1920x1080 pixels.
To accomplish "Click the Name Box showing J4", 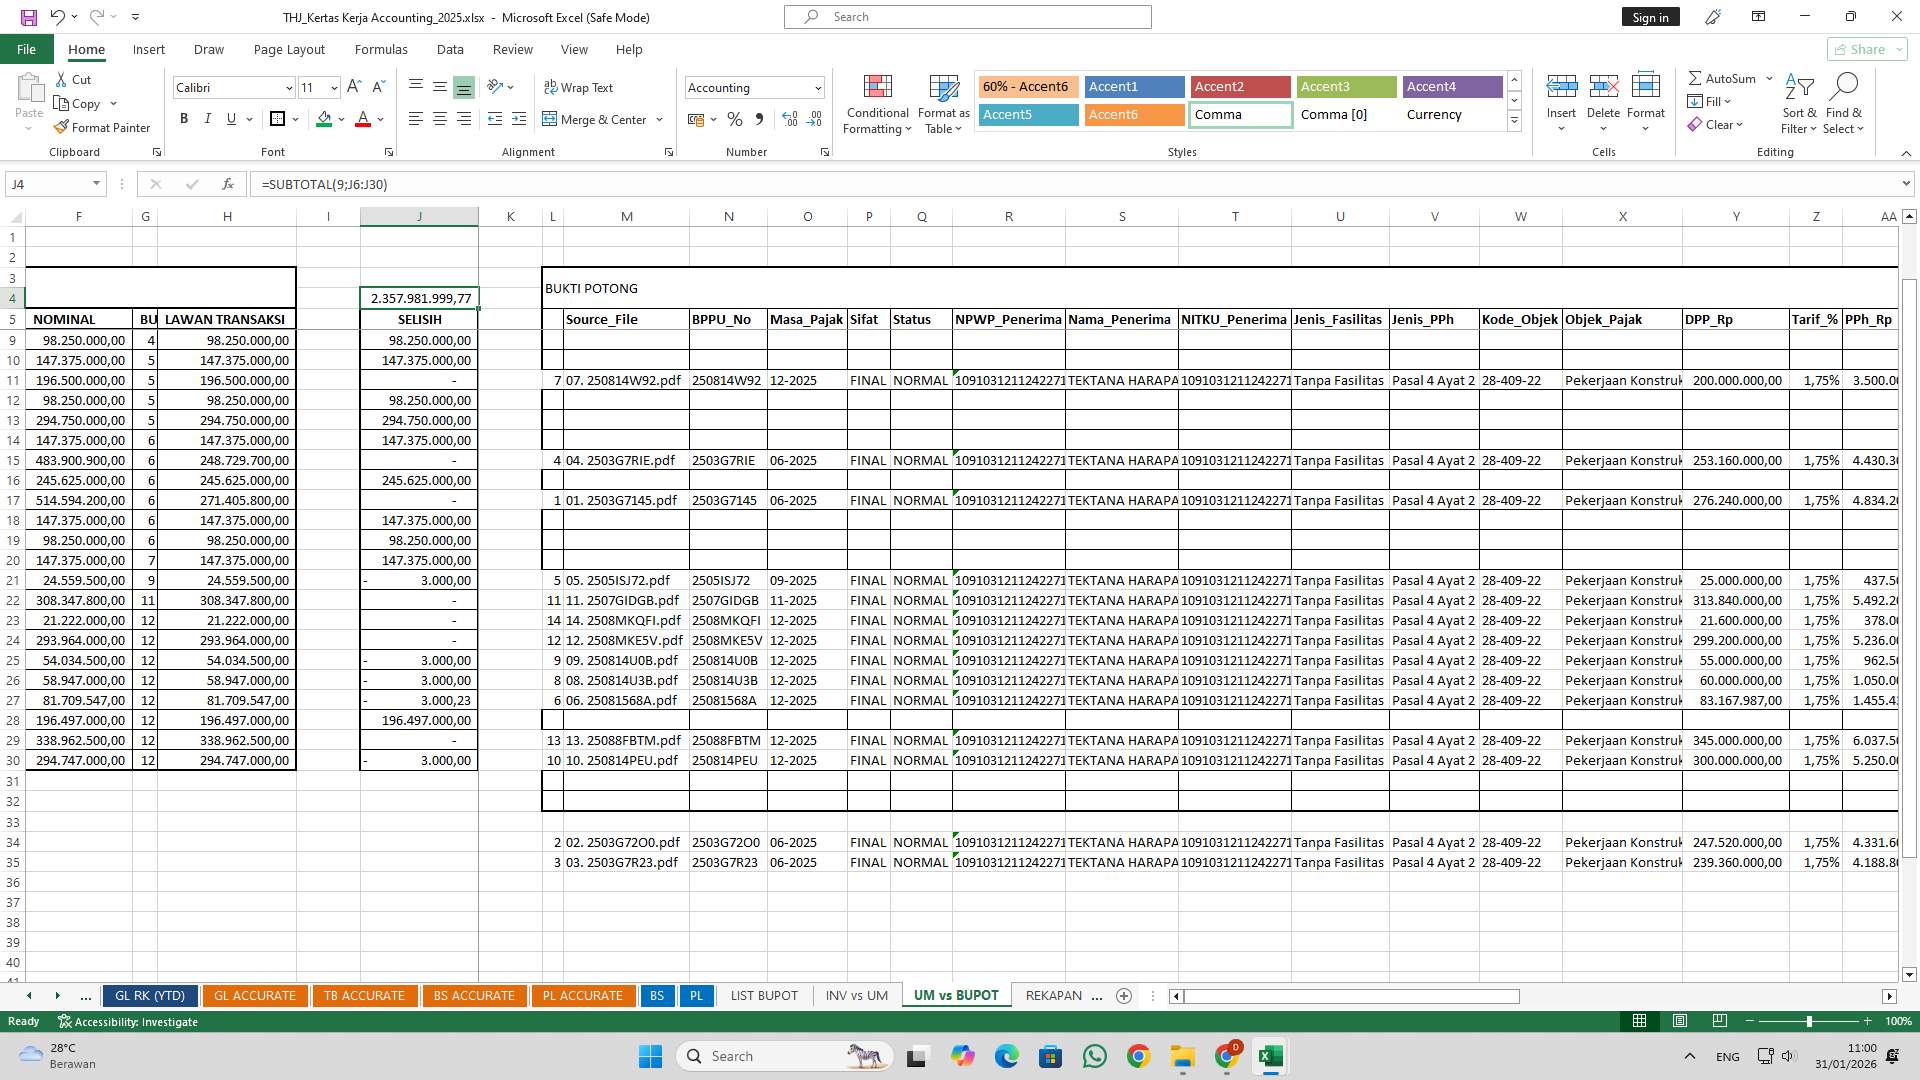I will pos(48,184).
